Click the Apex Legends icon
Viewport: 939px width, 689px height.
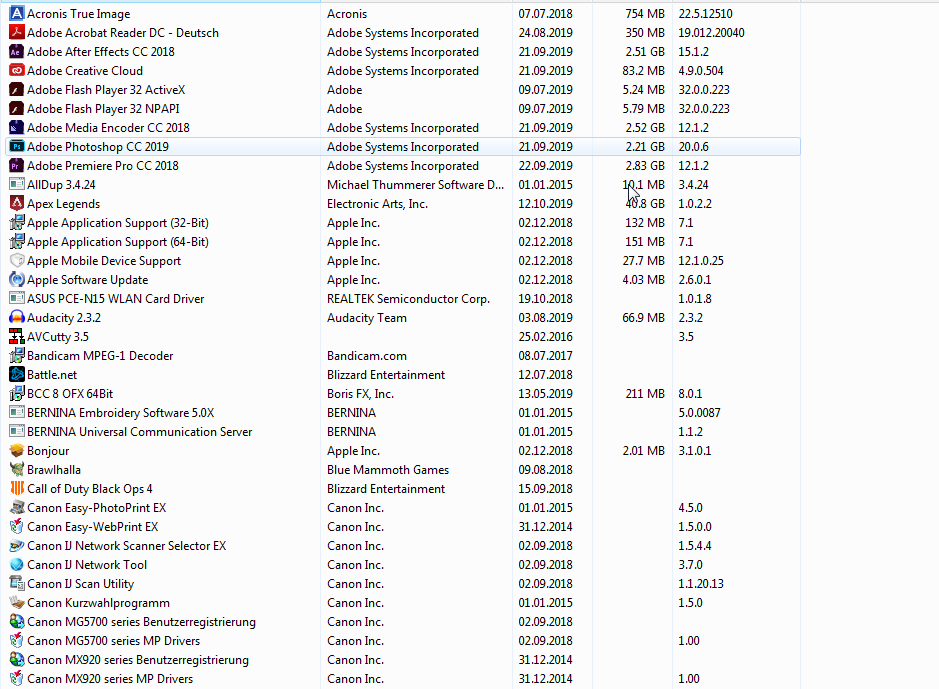tap(17, 204)
